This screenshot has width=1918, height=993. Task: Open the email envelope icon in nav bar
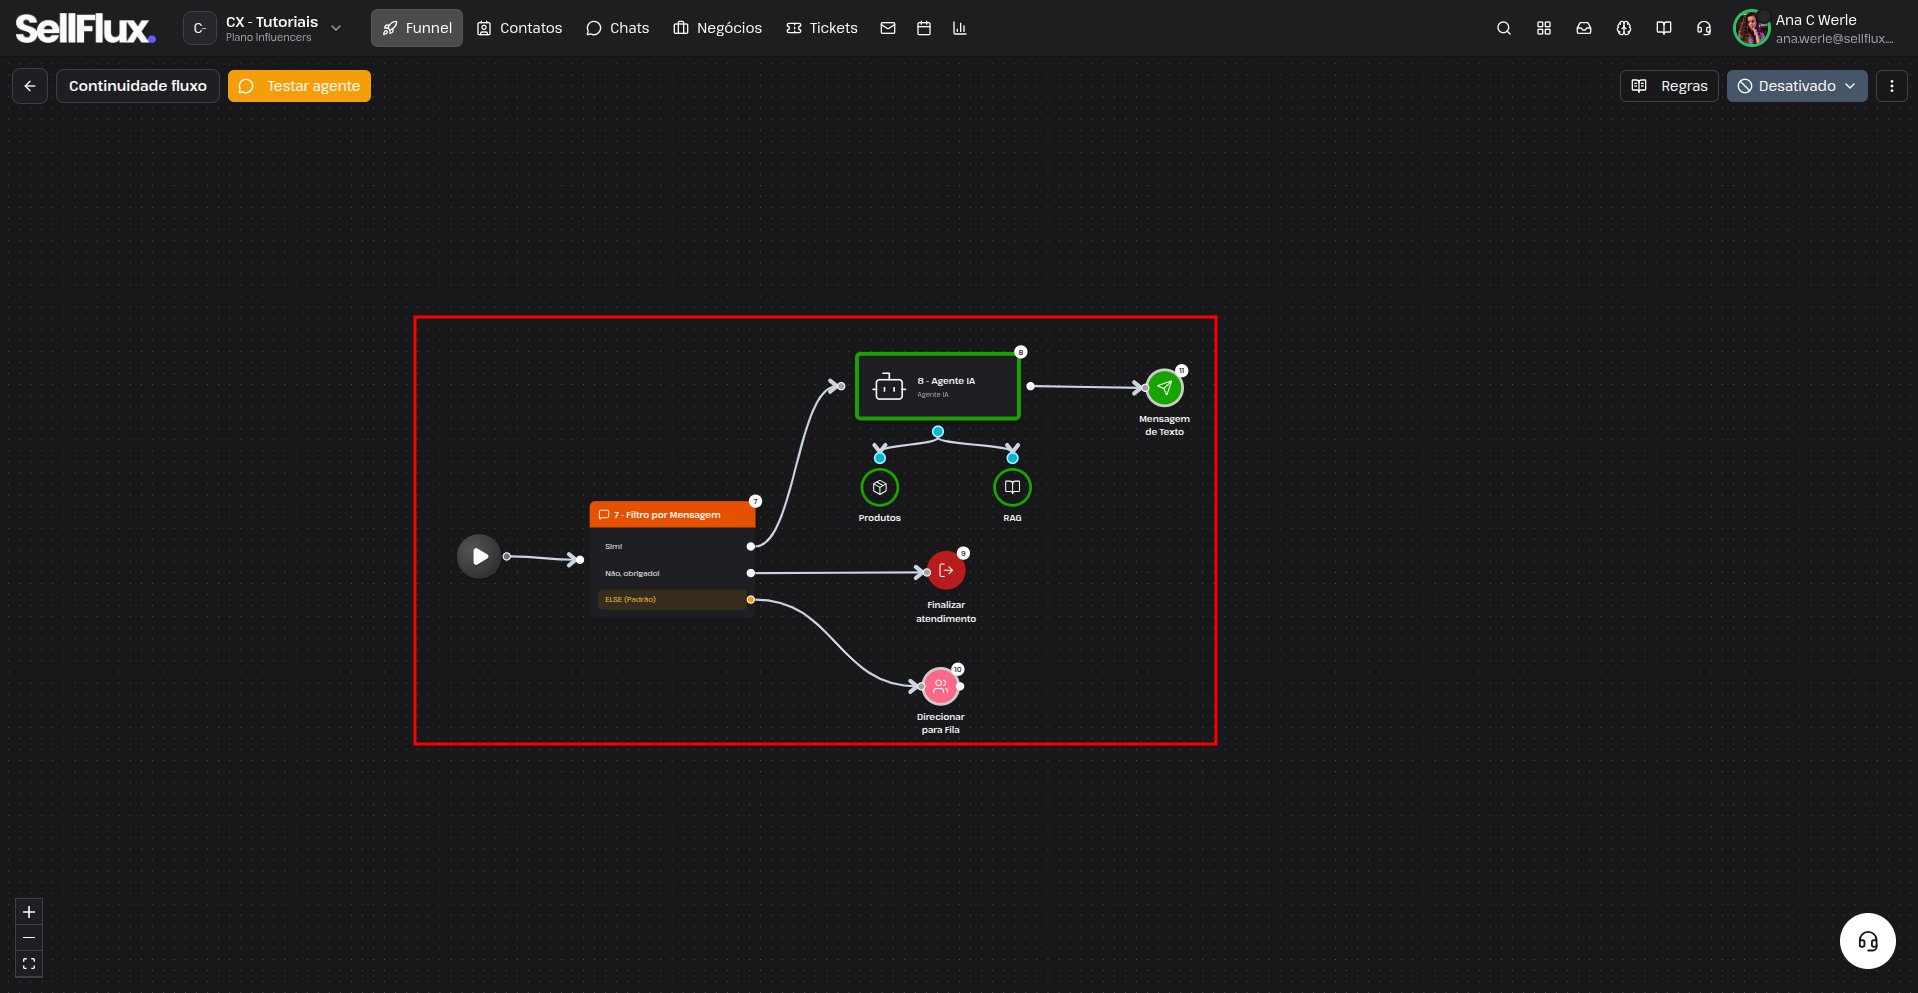coord(887,28)
